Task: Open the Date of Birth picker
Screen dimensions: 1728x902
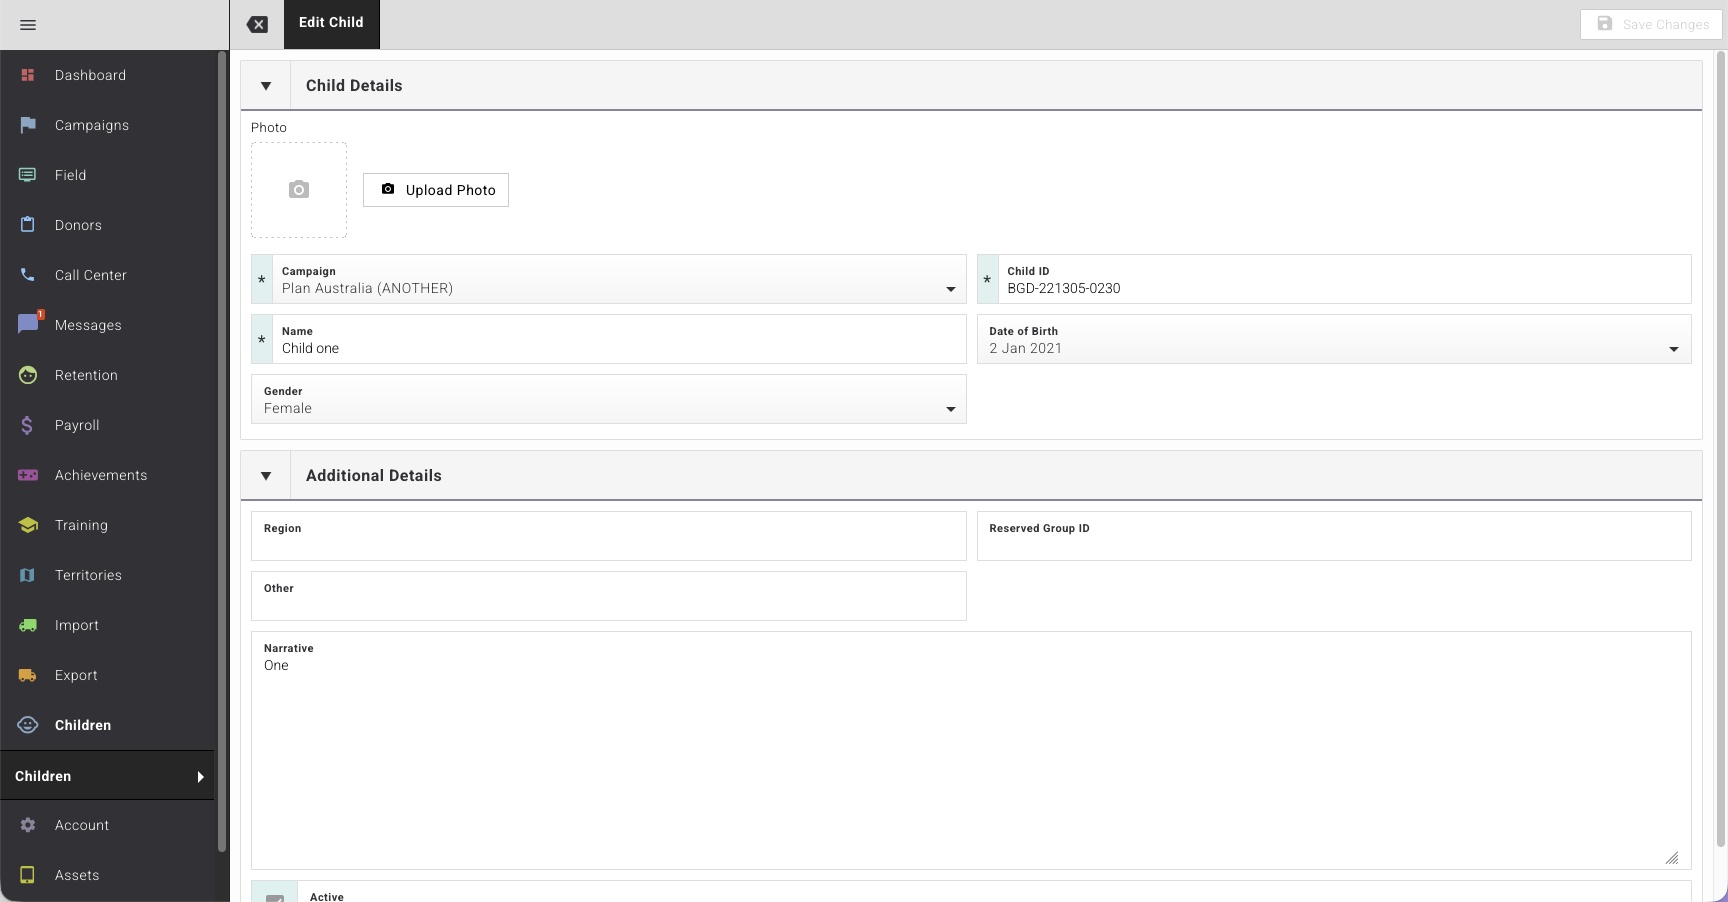Action: coord(1334,339)
